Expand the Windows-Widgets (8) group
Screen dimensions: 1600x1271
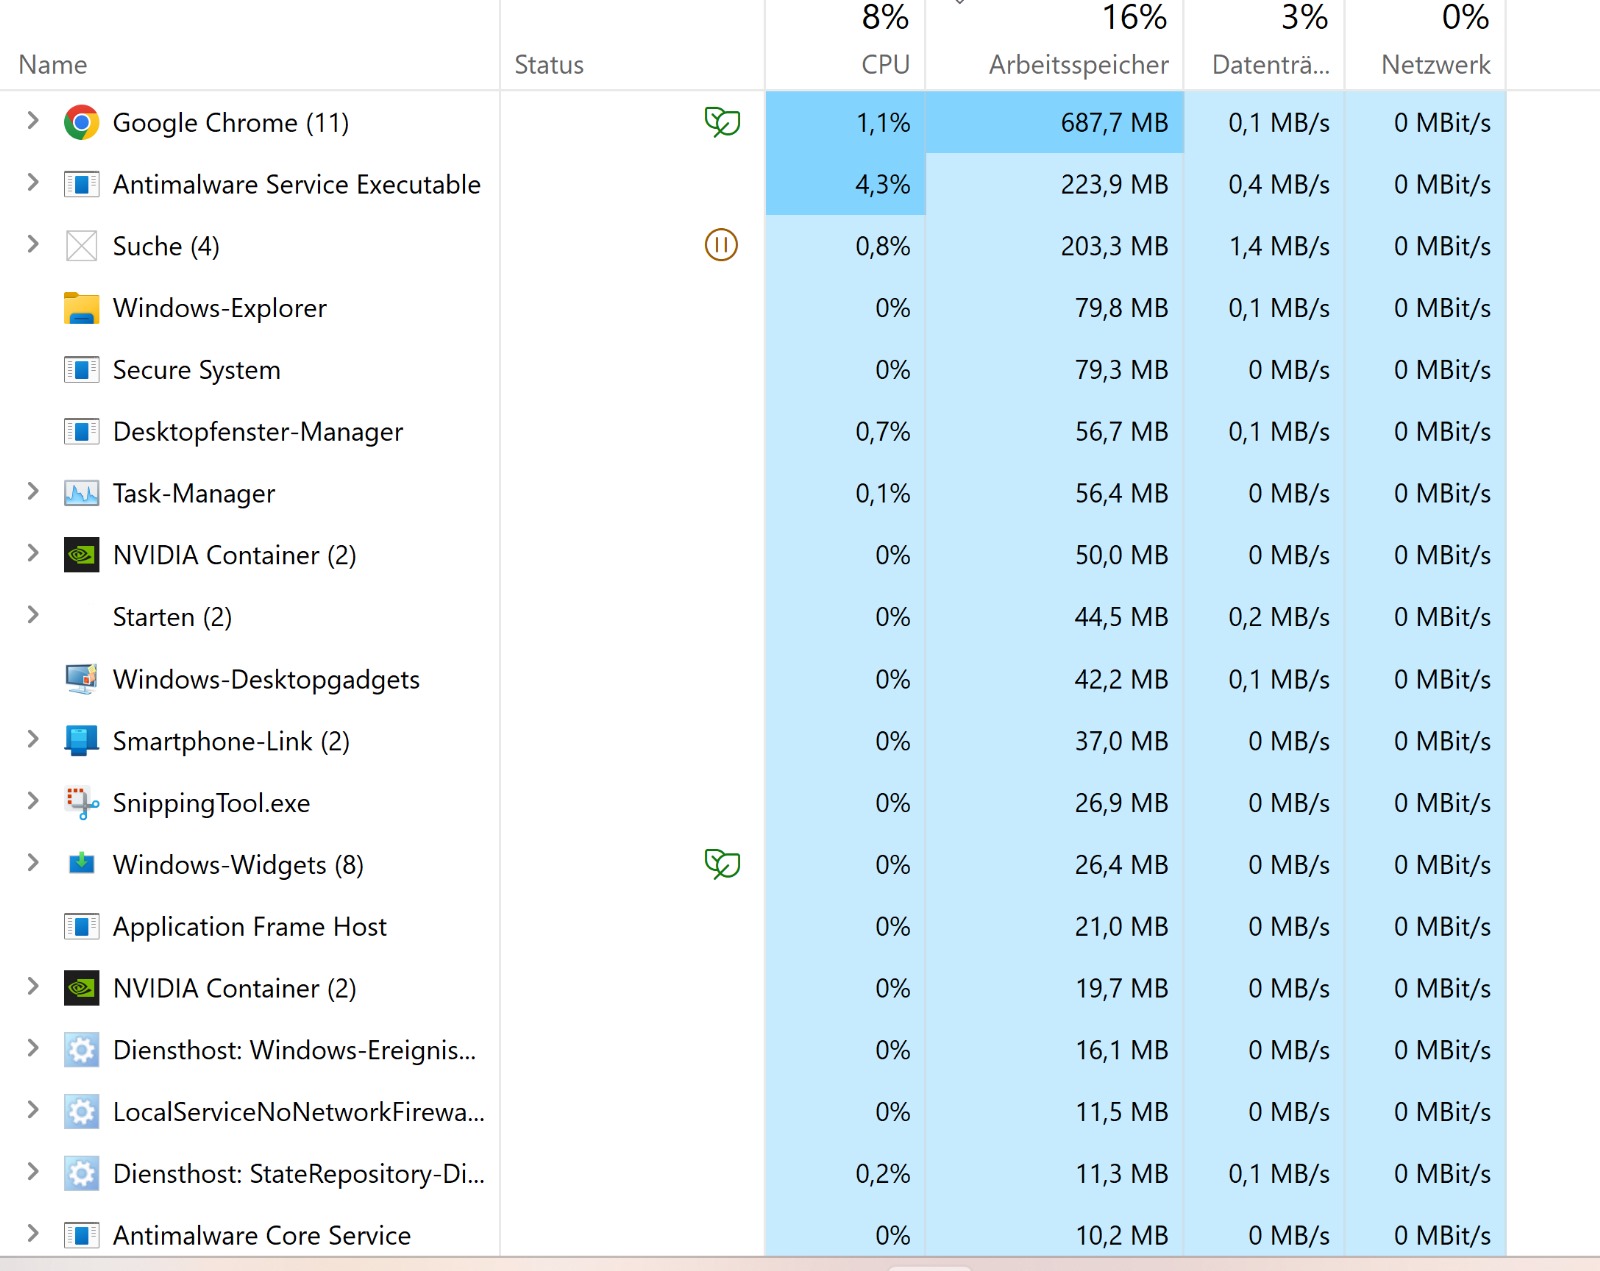pyautogui.click(x=33, y=863)
